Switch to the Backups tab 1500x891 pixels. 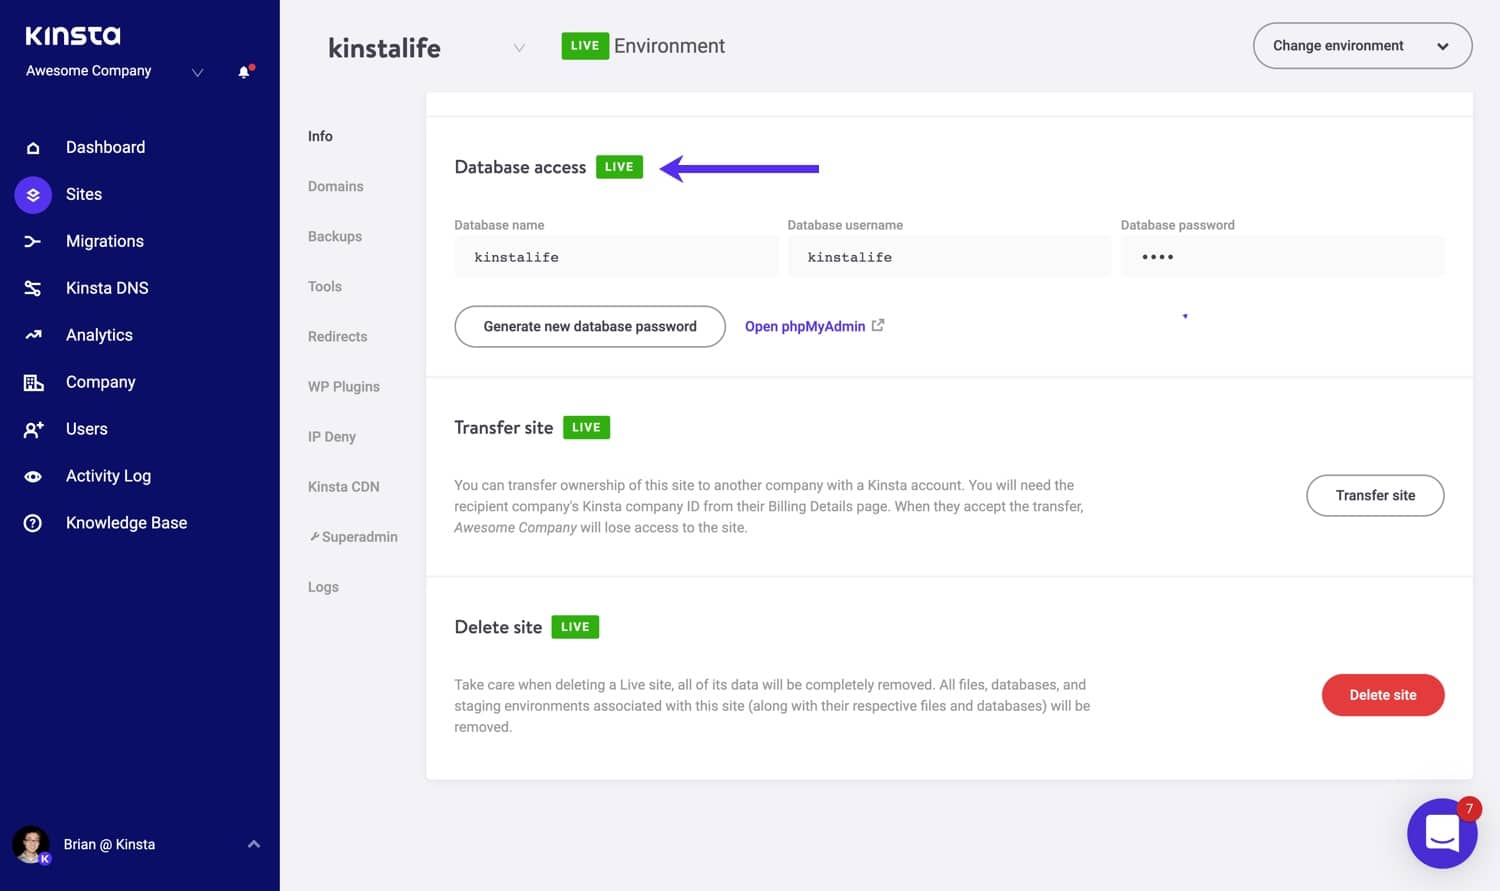click(x=335, y=236)
